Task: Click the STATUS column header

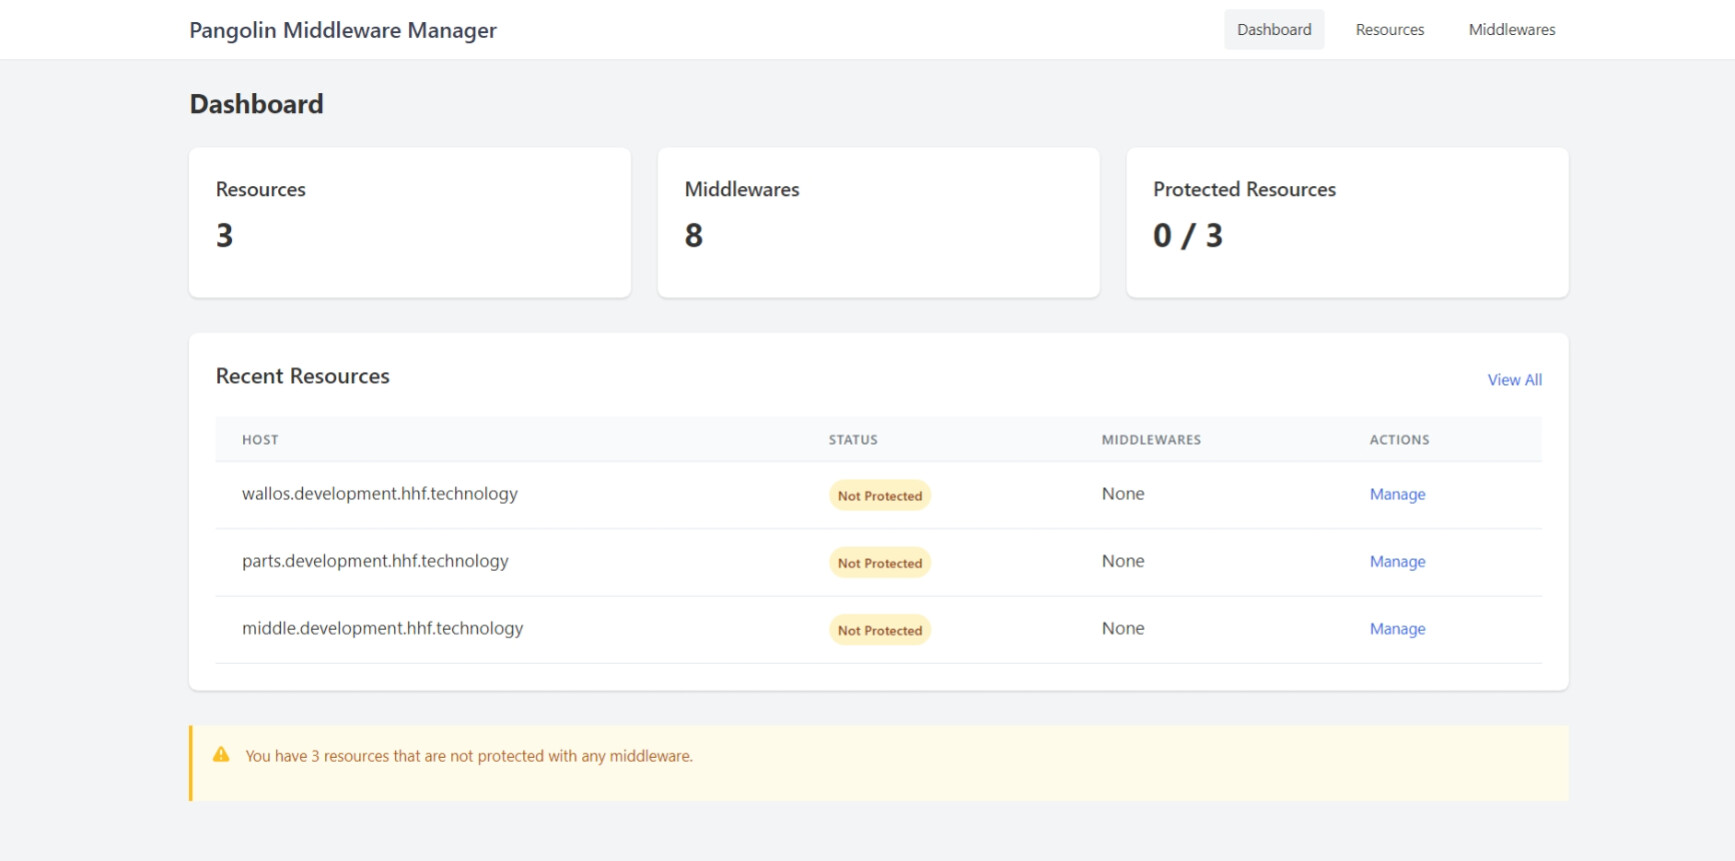Action: tap(853, 440)
